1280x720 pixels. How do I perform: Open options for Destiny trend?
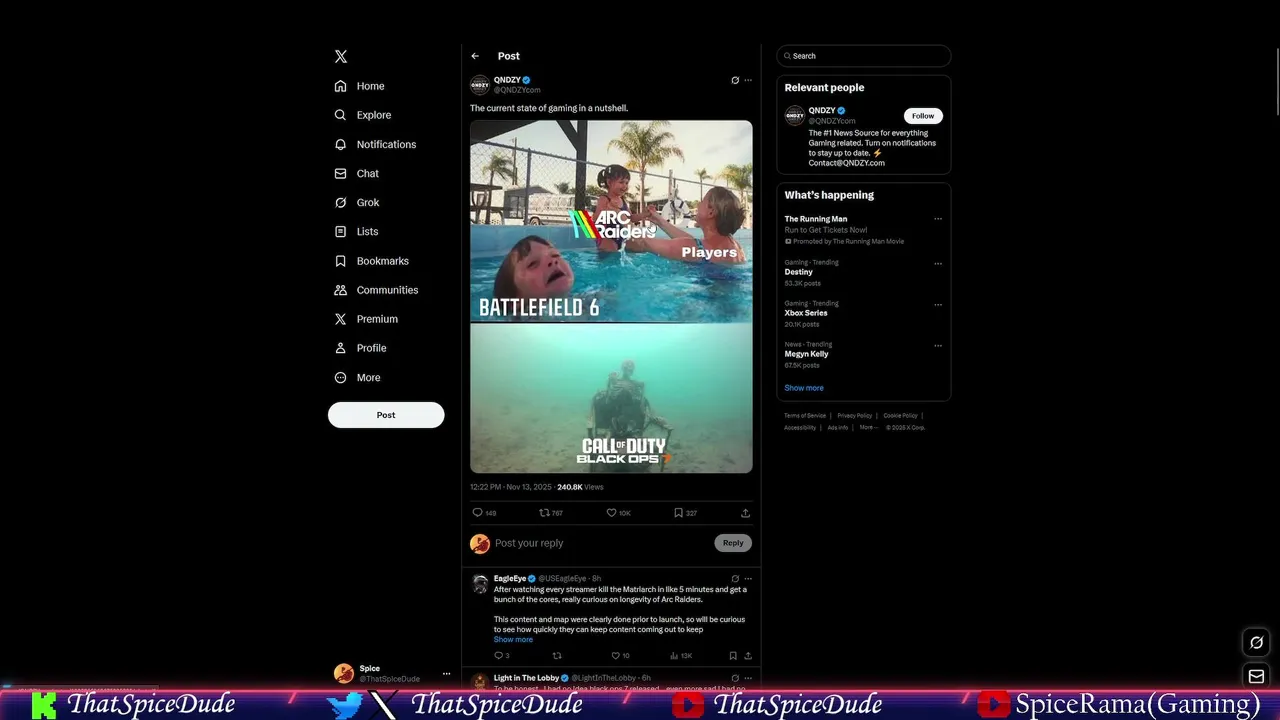pos(938,264)
